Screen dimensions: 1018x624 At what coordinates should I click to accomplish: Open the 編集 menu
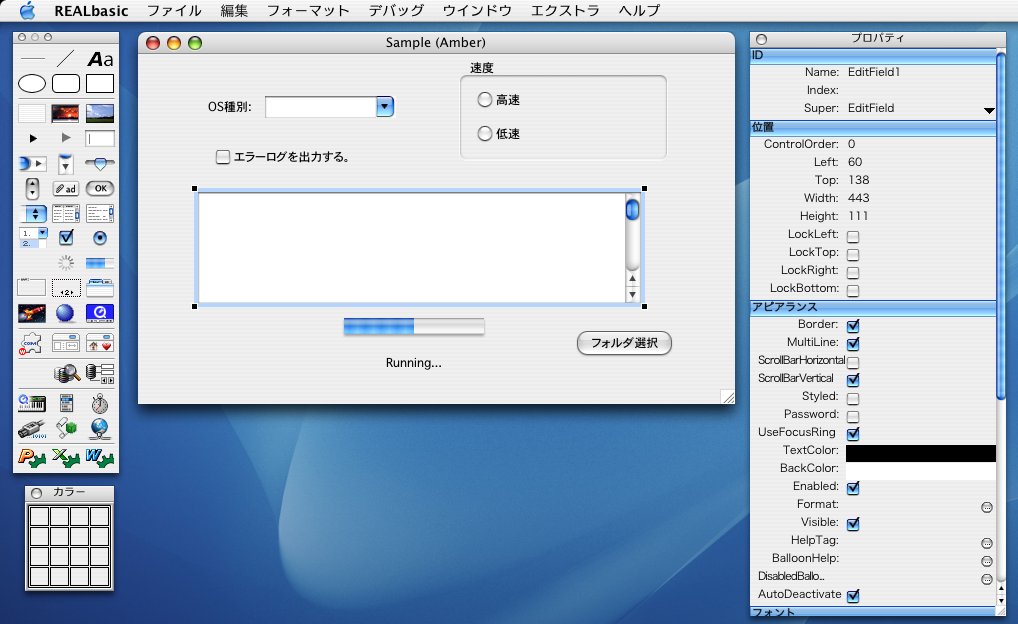tap(234, 10)
